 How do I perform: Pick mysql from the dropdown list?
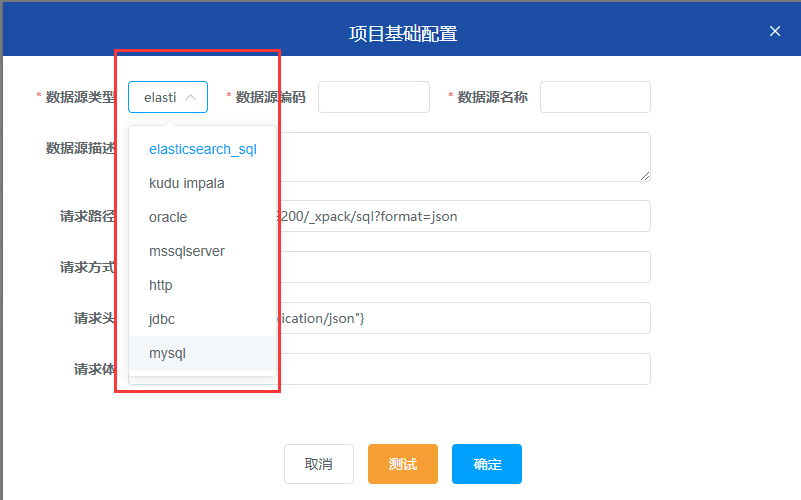167,353
